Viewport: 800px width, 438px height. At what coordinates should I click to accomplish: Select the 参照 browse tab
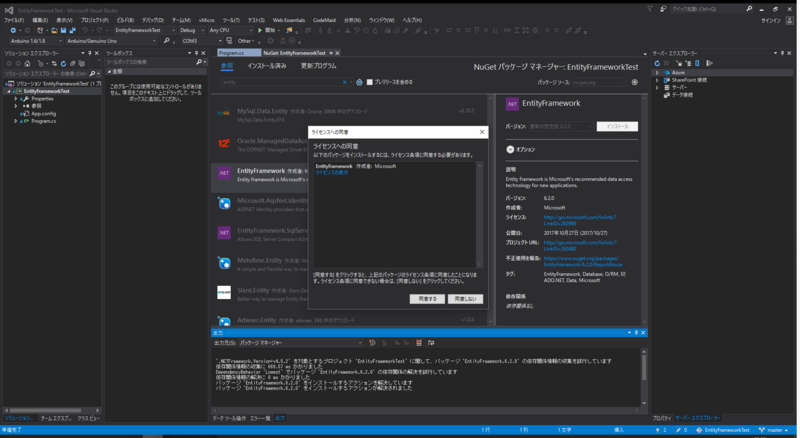pos(227,66)
